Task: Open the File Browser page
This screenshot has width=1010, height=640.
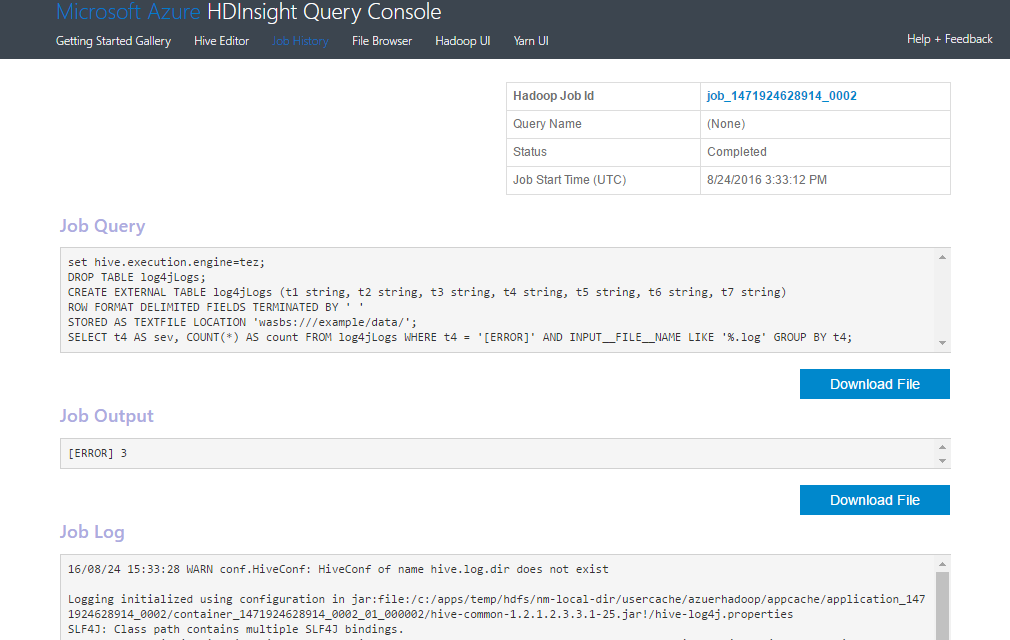Action: [381, 41]
